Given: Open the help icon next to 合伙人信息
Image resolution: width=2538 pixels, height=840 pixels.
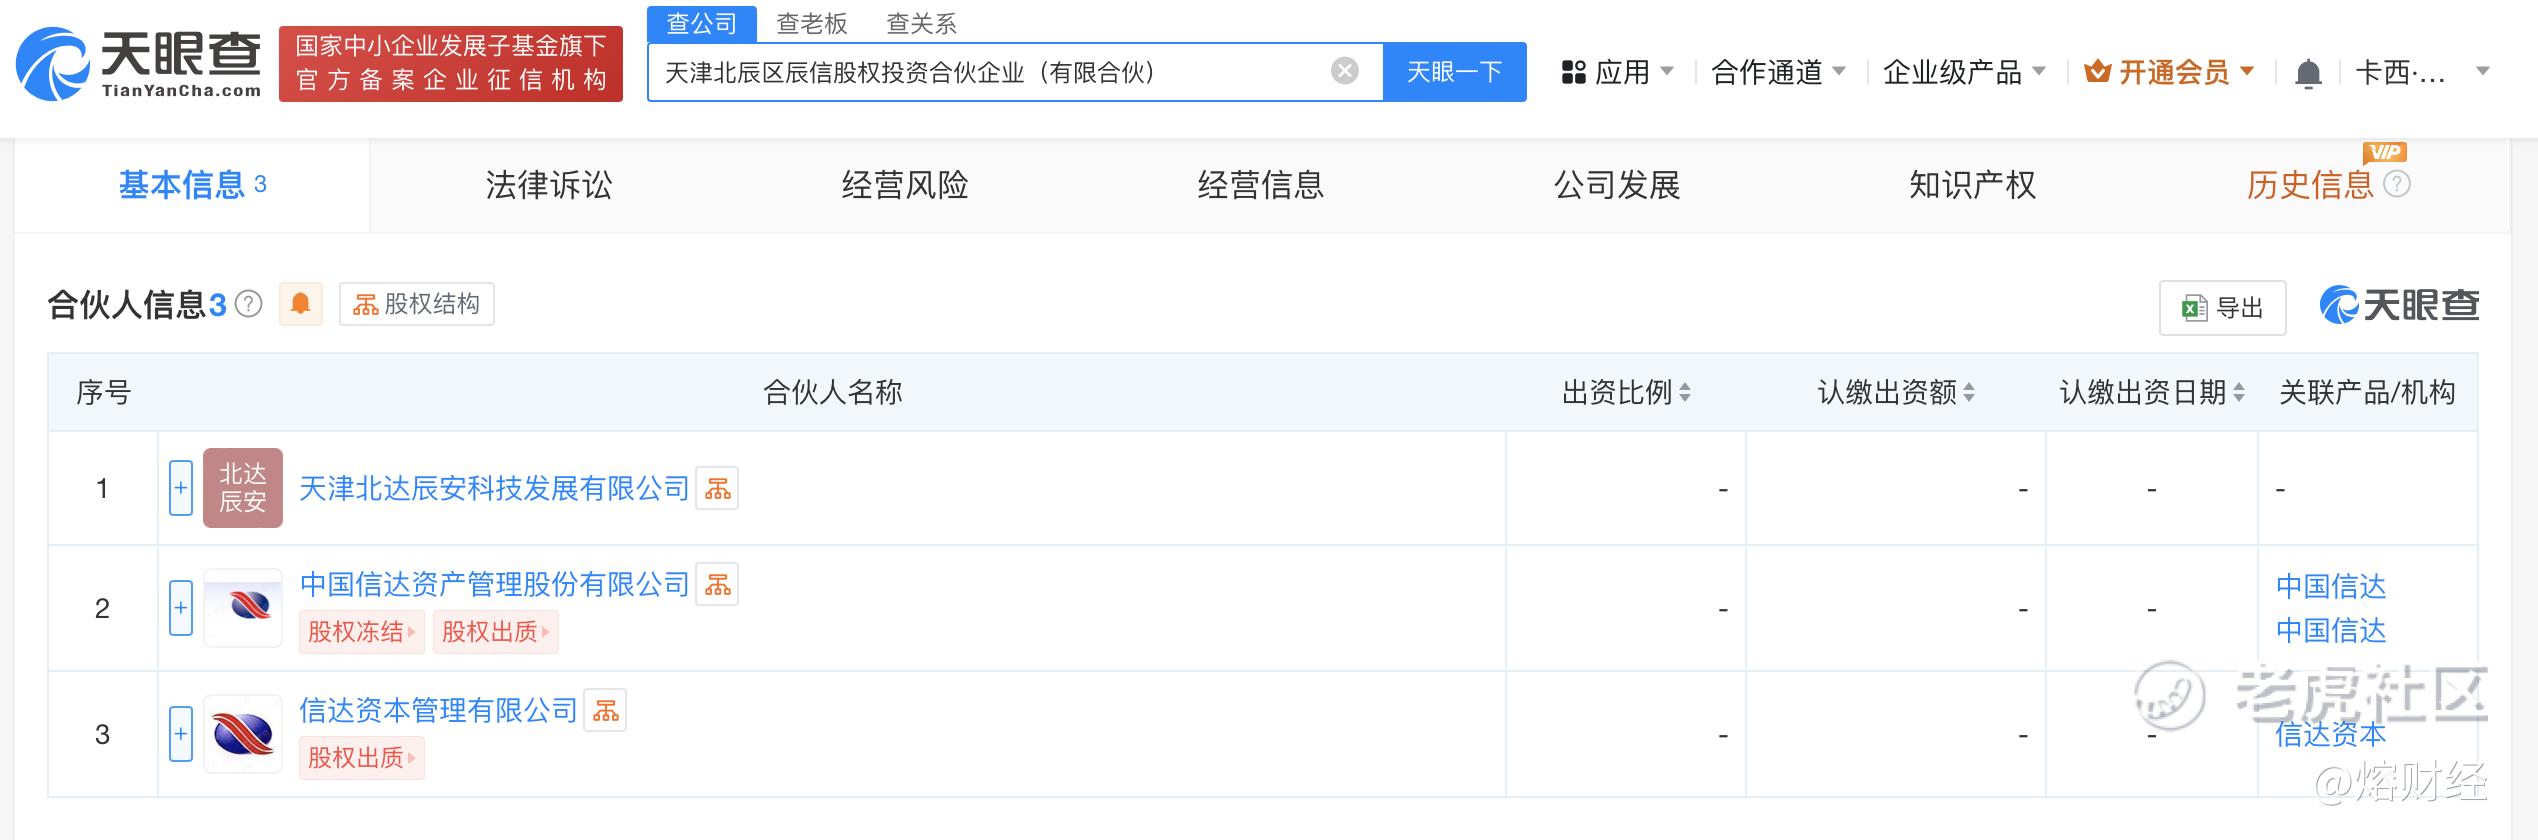Looking at the screenshot, I should (248, 304).
